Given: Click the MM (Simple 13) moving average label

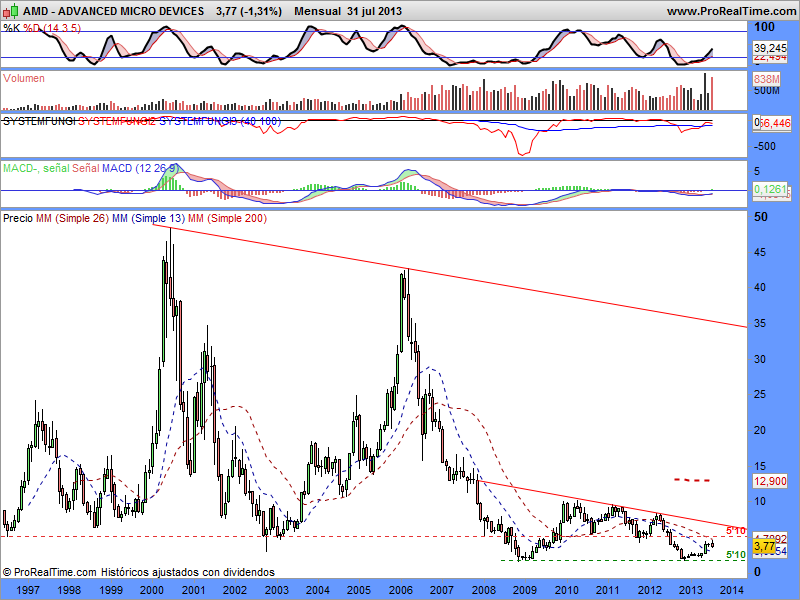Looking at the screenshot, I should coord(148,218).
